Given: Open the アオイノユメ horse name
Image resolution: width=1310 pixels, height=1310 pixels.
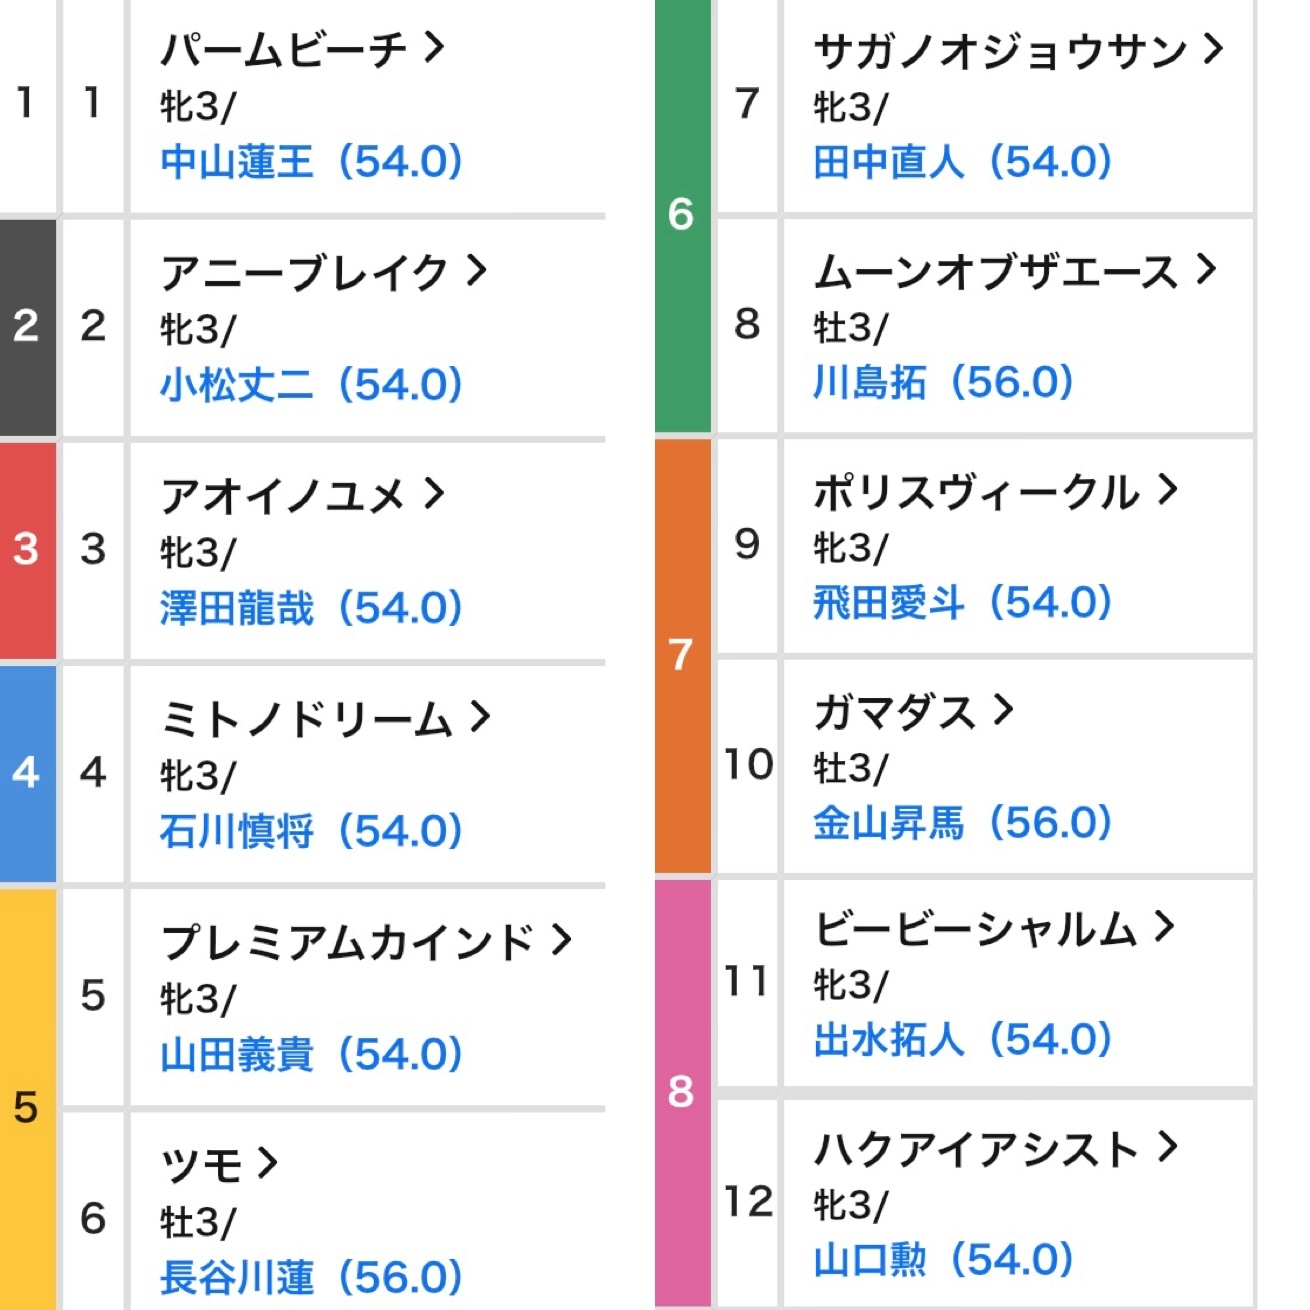Looking at the screenshot, I should [283, 495].
